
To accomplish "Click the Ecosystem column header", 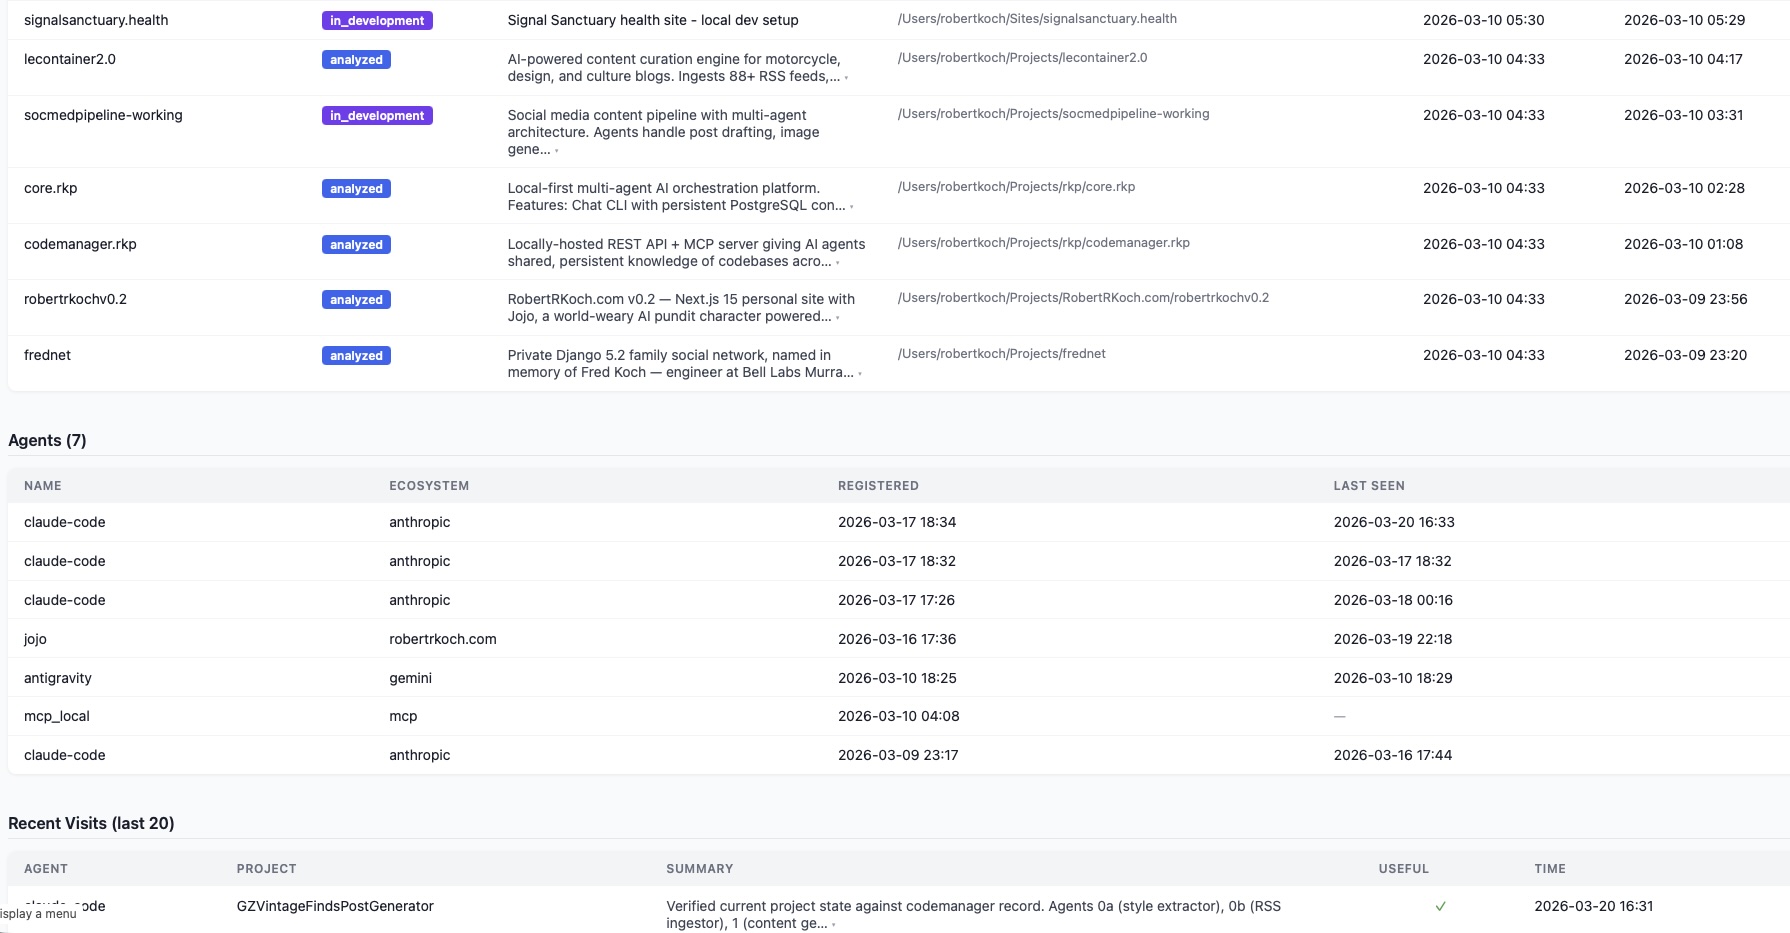I will tap(429, 485).
